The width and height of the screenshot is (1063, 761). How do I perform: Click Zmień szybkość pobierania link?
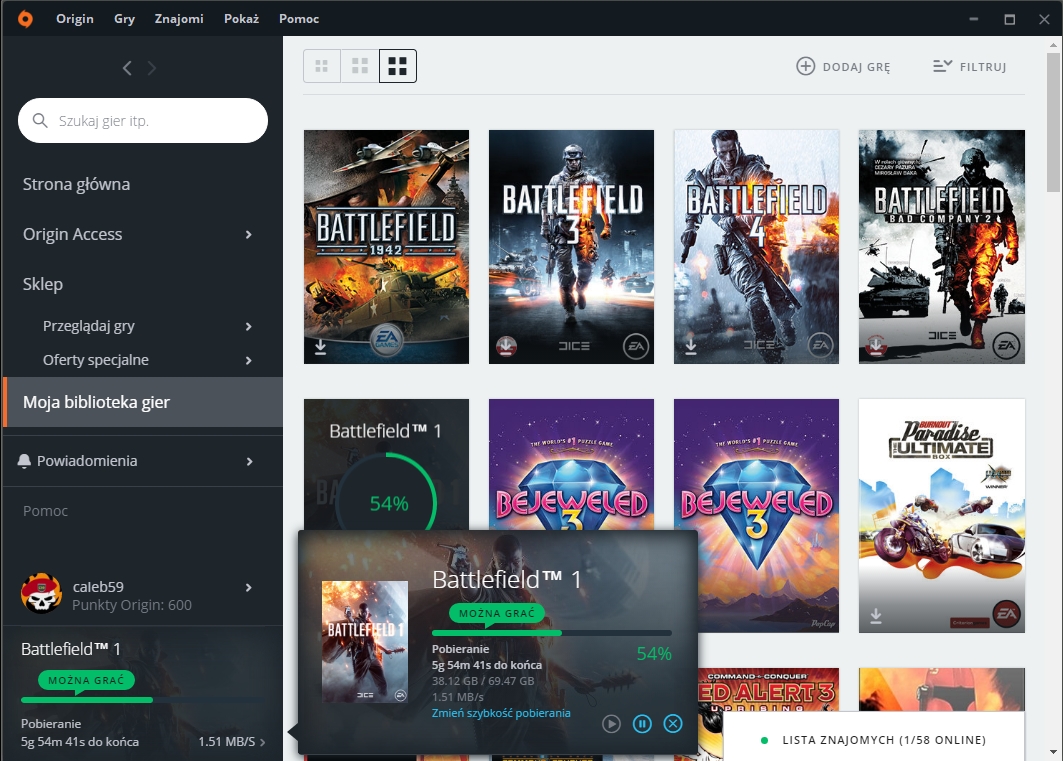coord(501,713)
